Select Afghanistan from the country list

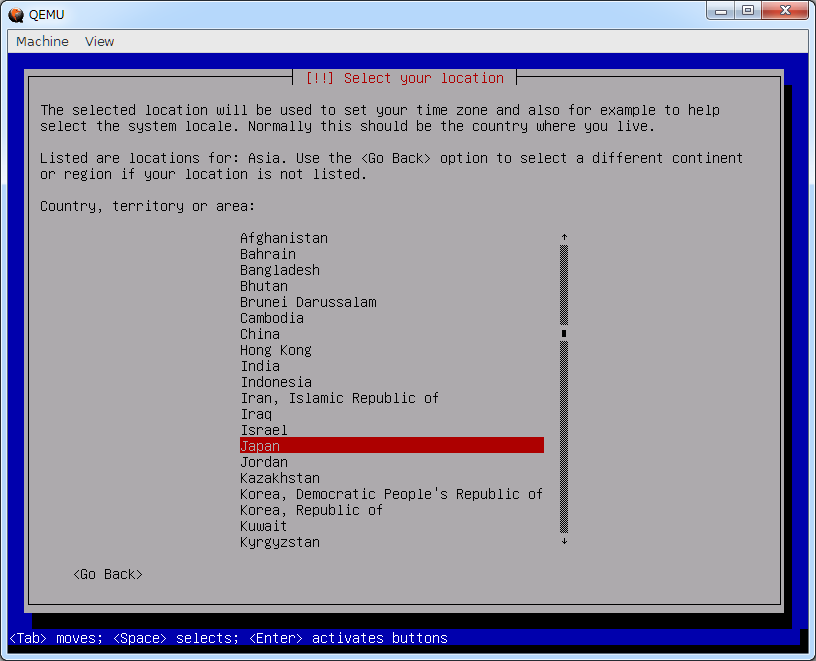284,238
